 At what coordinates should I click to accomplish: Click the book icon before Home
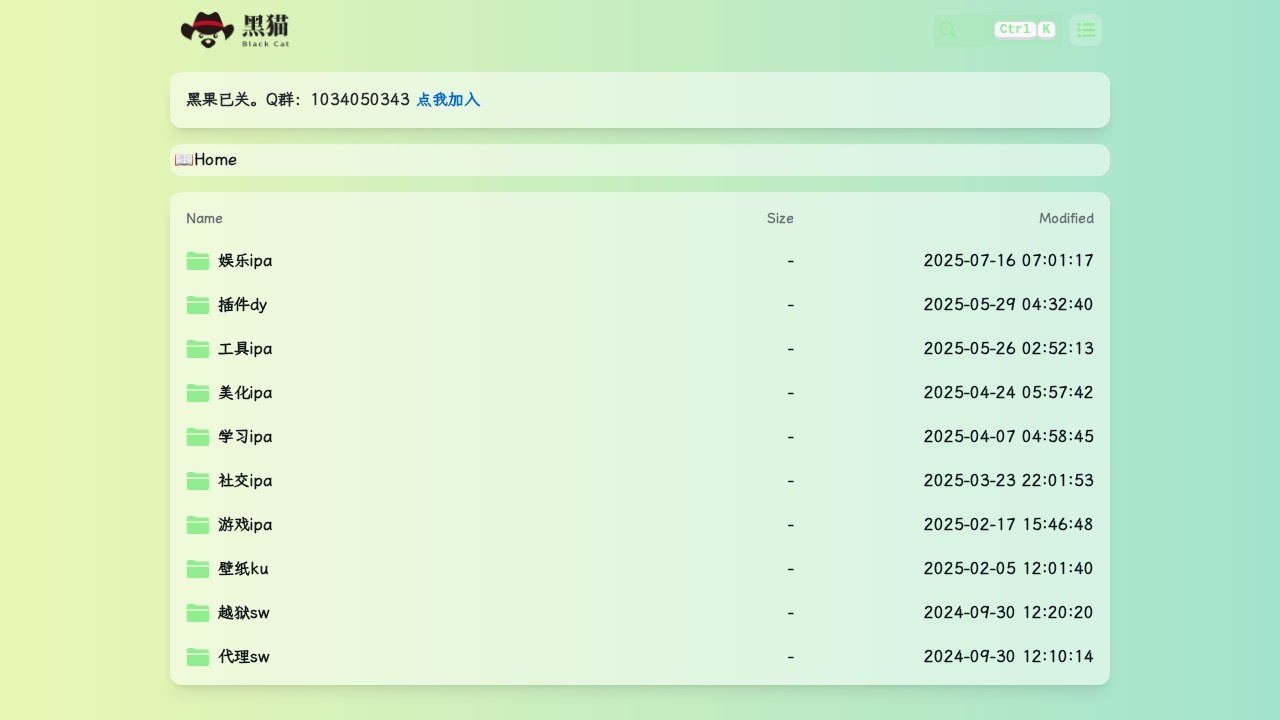(183, 160)
